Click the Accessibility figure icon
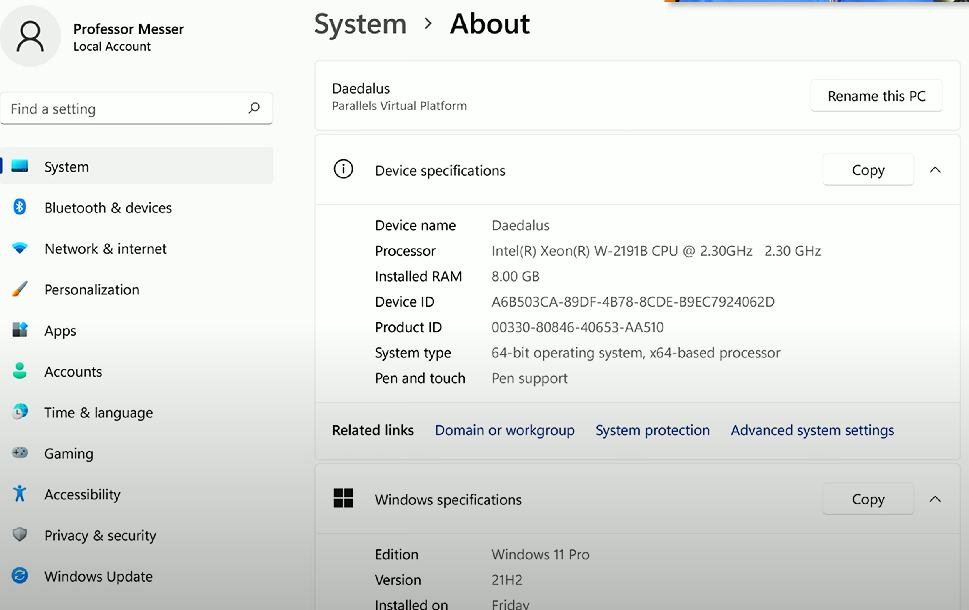This screenshot has width=969, height=610. point(20,493)
